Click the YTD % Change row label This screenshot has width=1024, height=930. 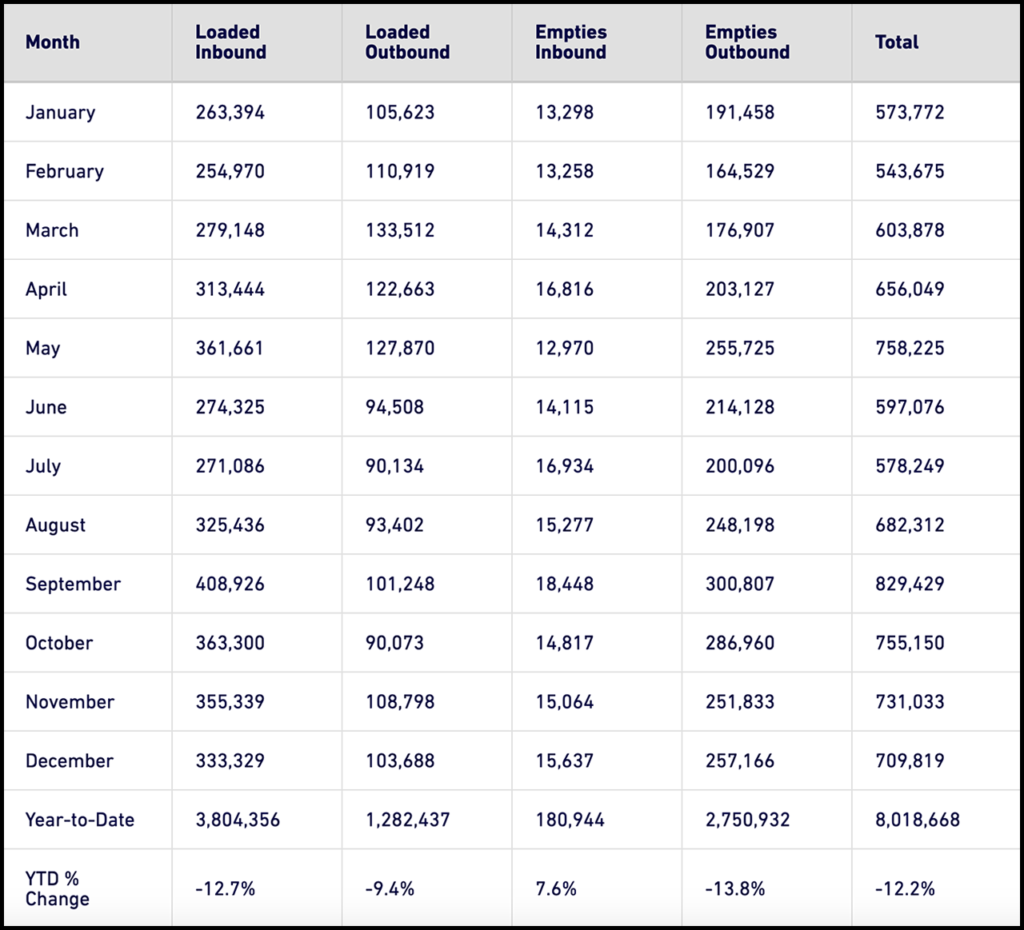point(57,888)
